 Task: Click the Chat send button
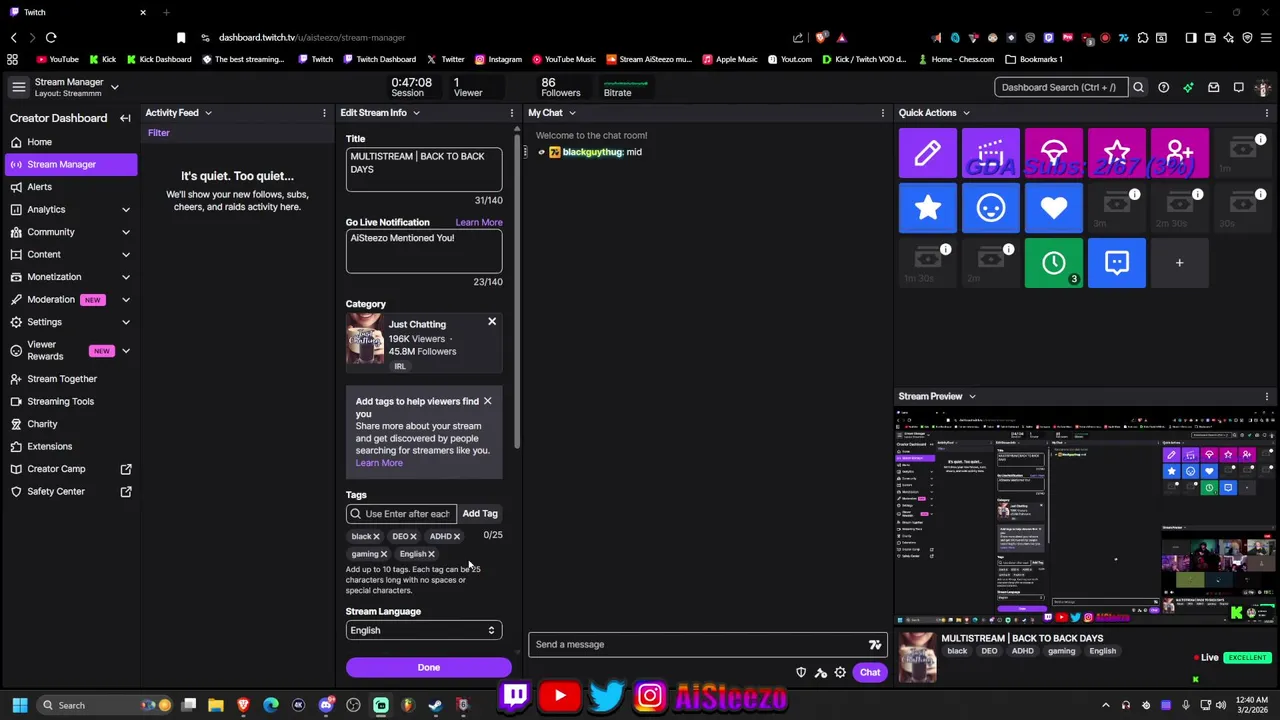pyautogui.click(x=870, y=672)
